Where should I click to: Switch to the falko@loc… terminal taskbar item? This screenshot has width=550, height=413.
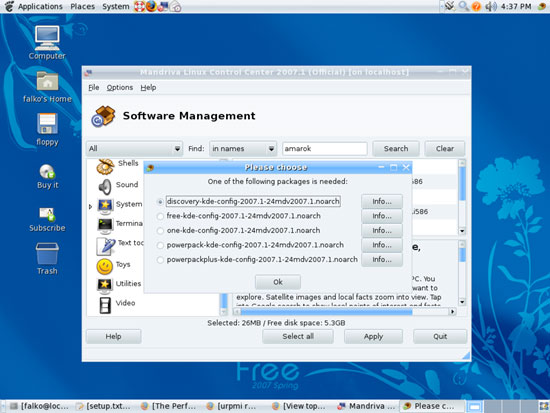[x=39, y=406]
